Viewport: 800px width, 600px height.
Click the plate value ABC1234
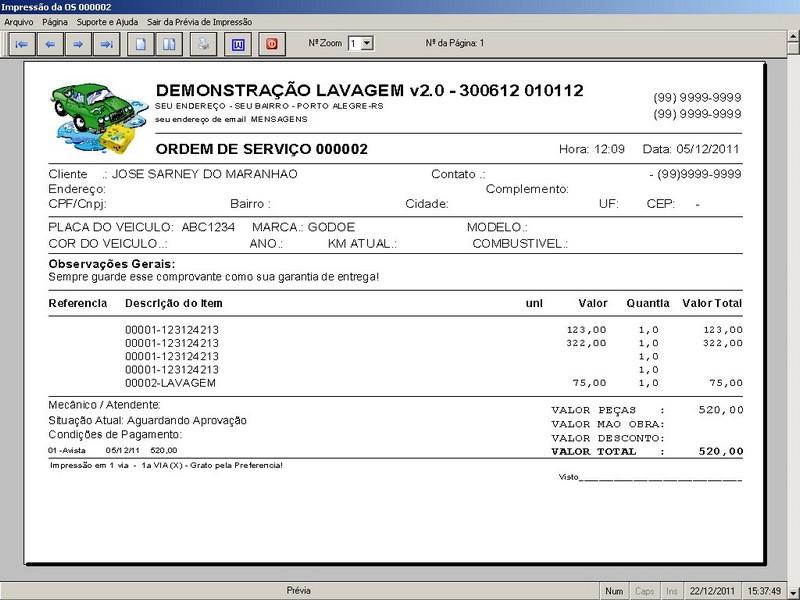click(208, 227)
